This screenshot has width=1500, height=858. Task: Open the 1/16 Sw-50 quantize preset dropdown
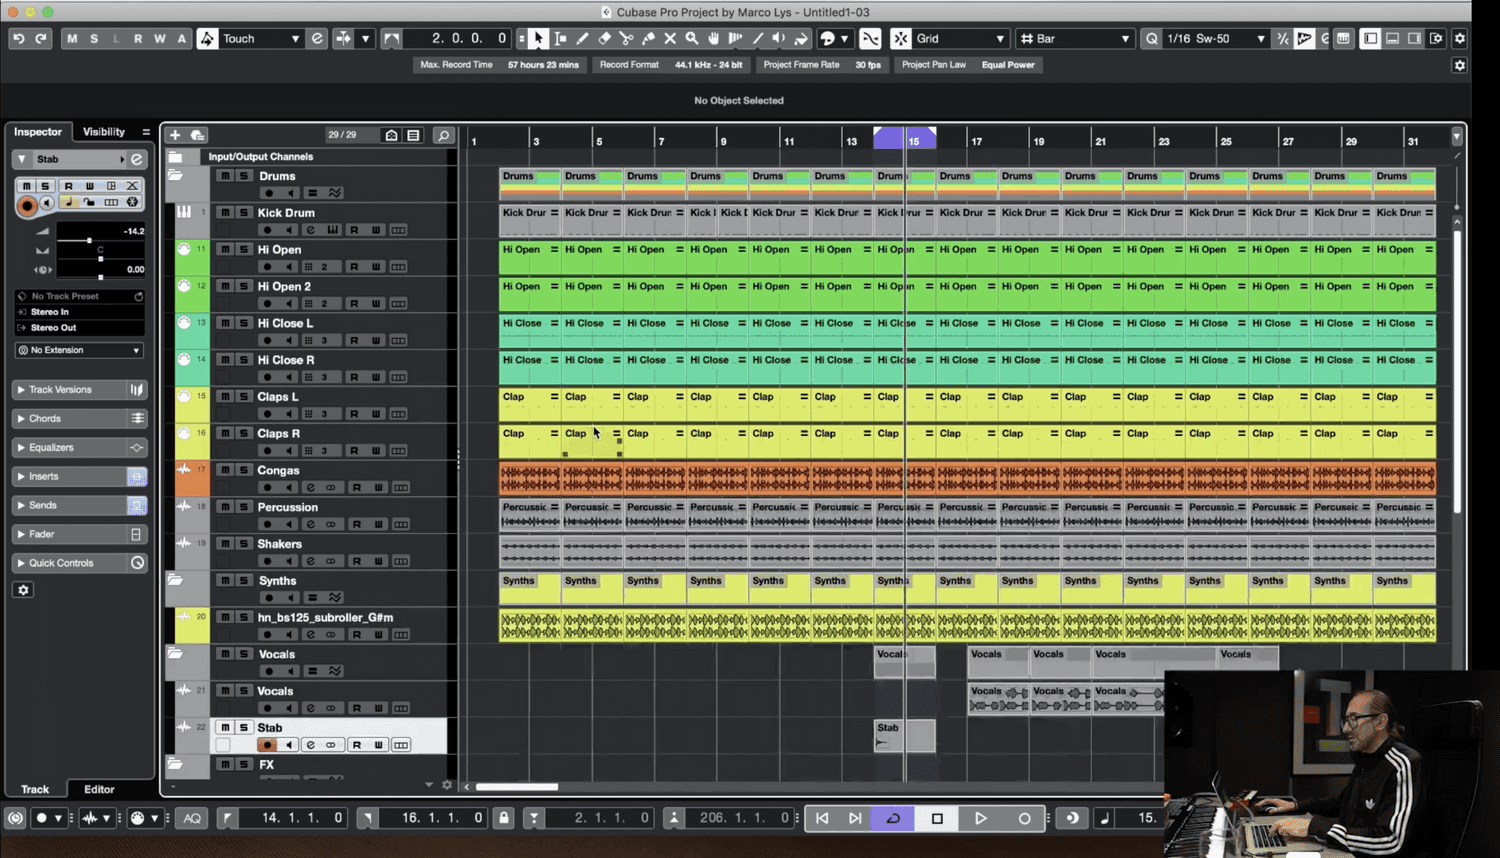pos(1215,38)
